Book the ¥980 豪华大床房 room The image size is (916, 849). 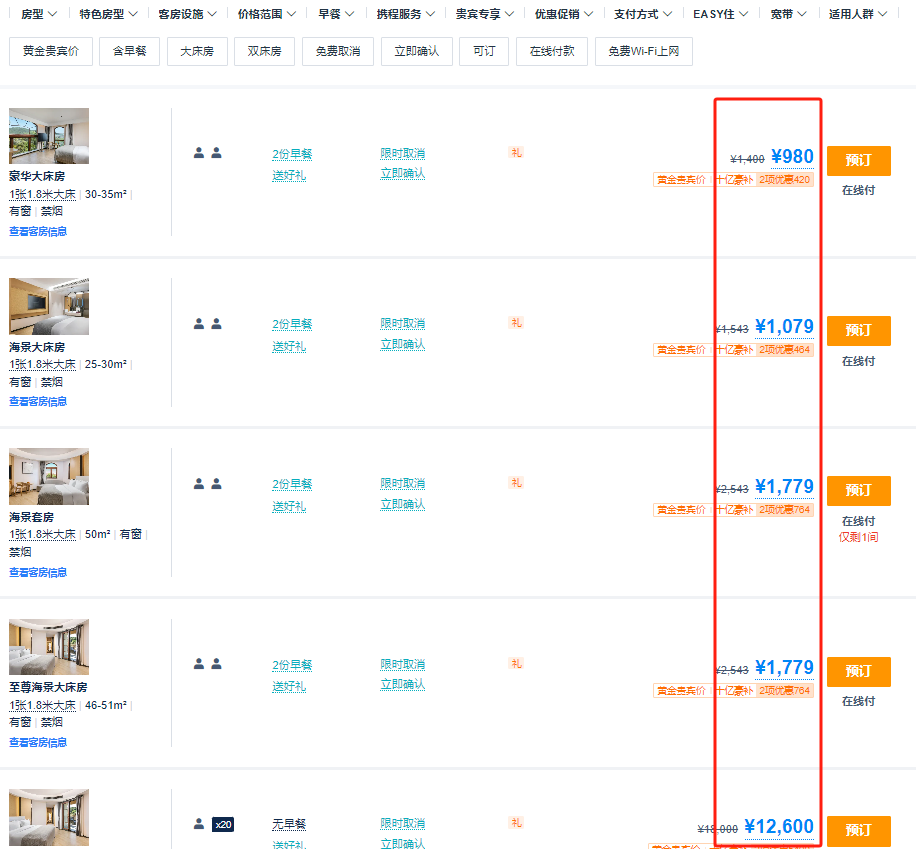(858, 161)
